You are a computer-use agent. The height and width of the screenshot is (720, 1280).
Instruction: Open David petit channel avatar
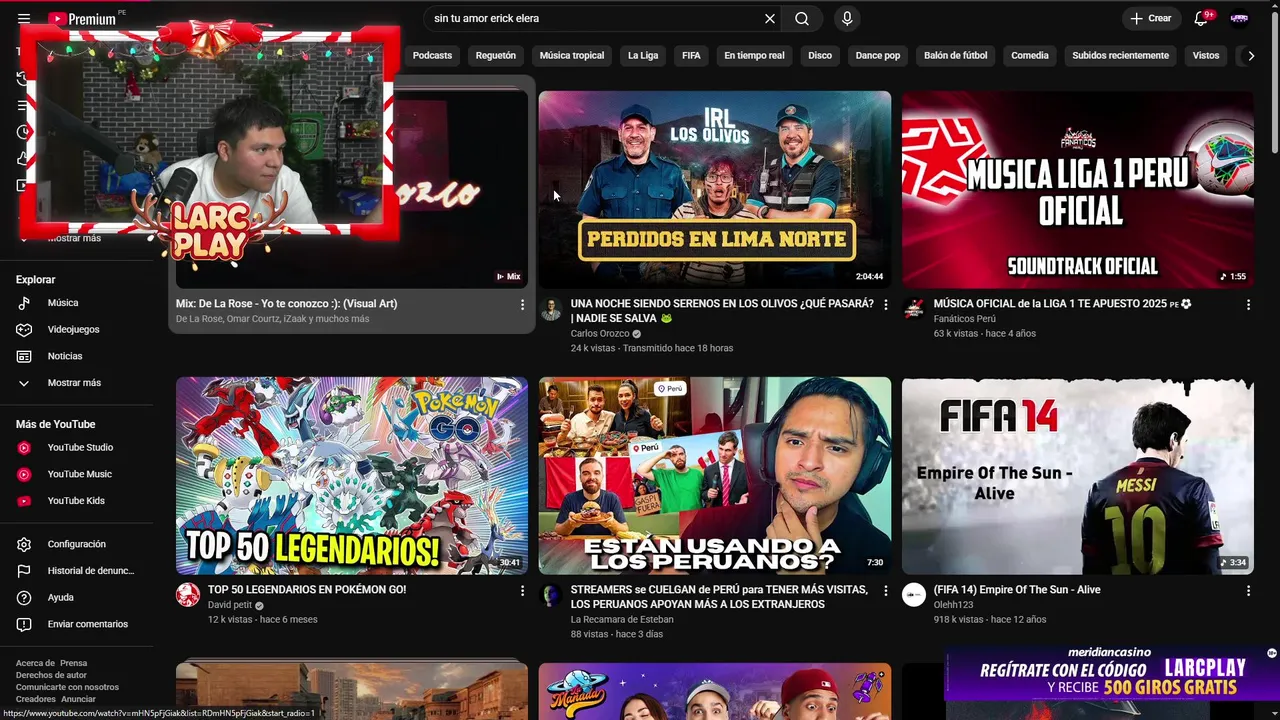pos(188,595)
